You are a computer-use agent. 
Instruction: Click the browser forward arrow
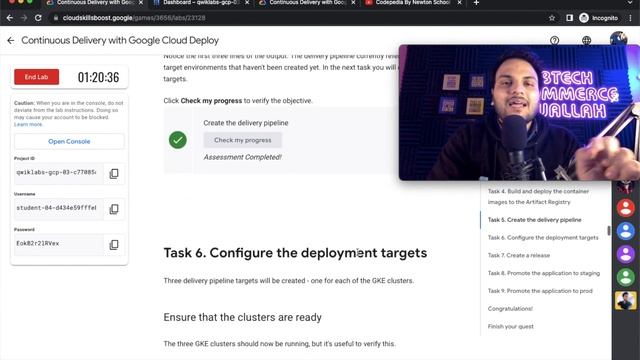pyautogui.click(x=24, y=18)
